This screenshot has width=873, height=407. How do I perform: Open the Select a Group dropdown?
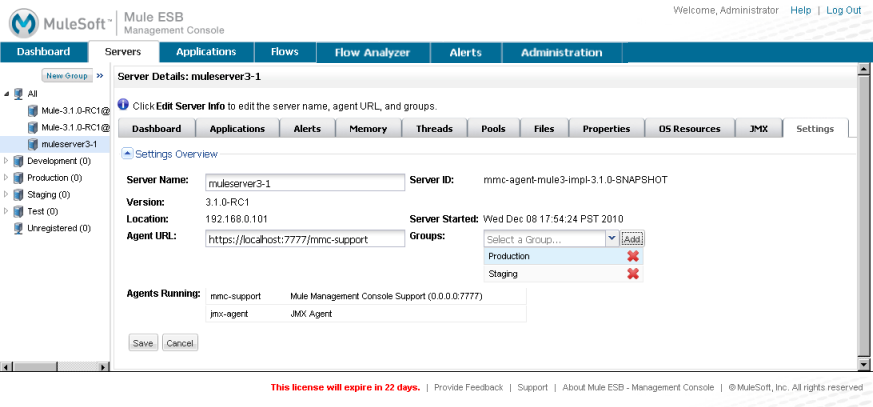pyautogui.click(x=611, y=239)
